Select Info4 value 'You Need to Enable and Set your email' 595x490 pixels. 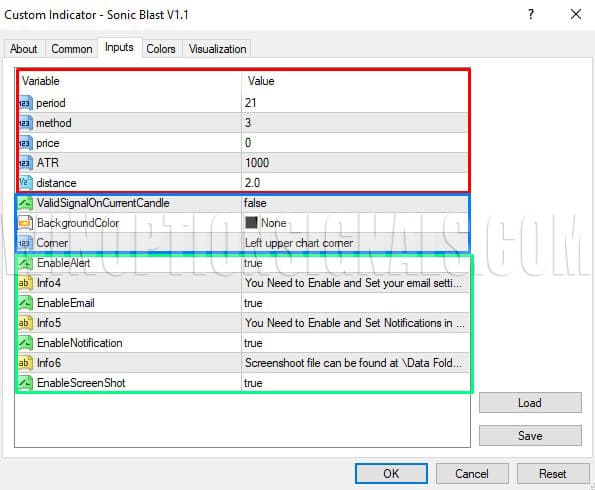click(x=353, y=283)
